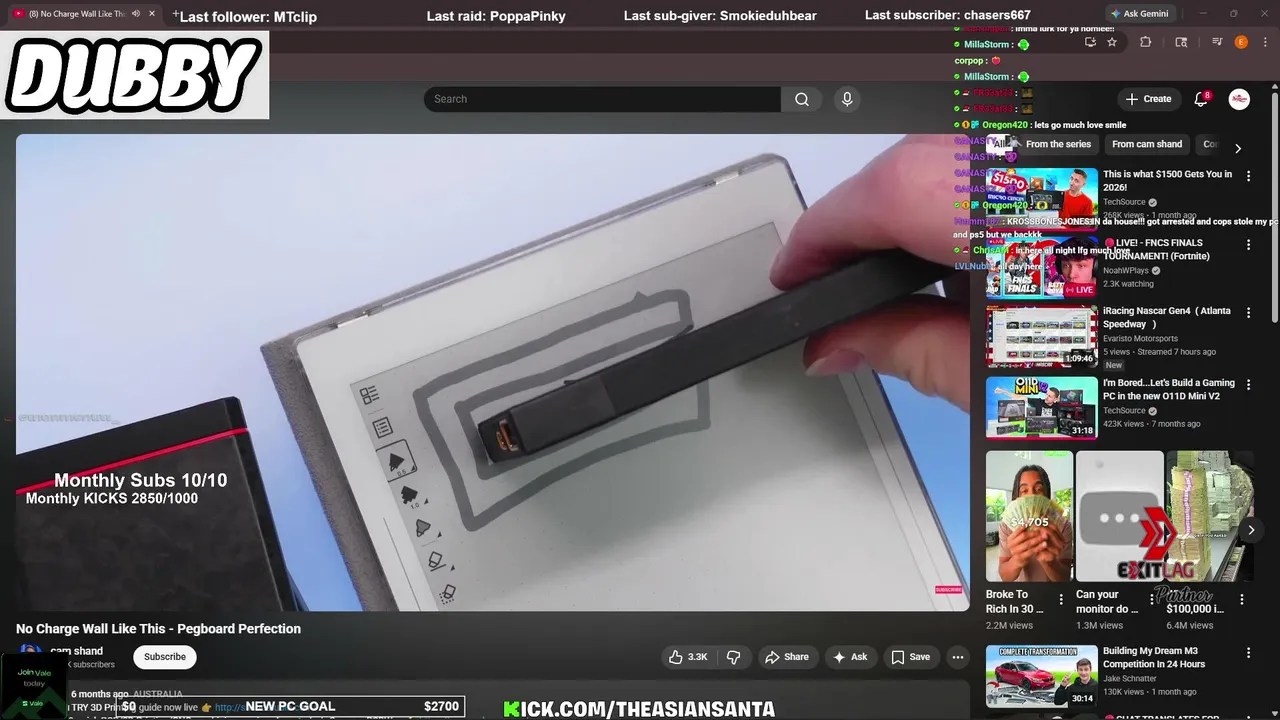Open options for 'Build a Gaming PC' video
Screen dimensions: 1280x720
coord(1248,385)
